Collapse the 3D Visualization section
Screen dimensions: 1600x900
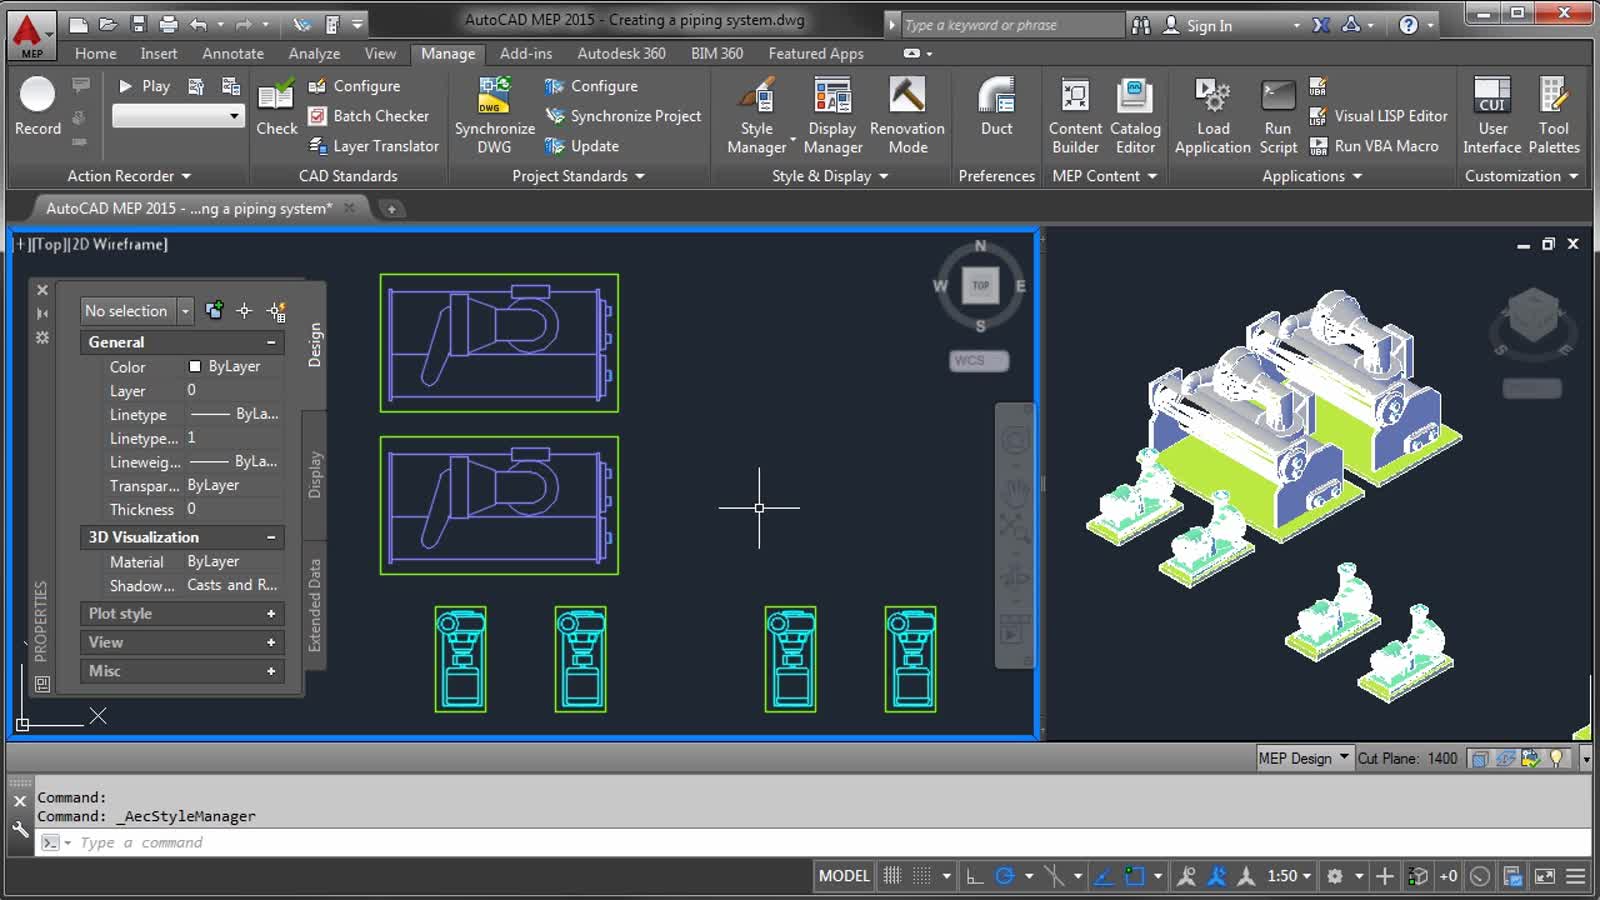point(271,537)
